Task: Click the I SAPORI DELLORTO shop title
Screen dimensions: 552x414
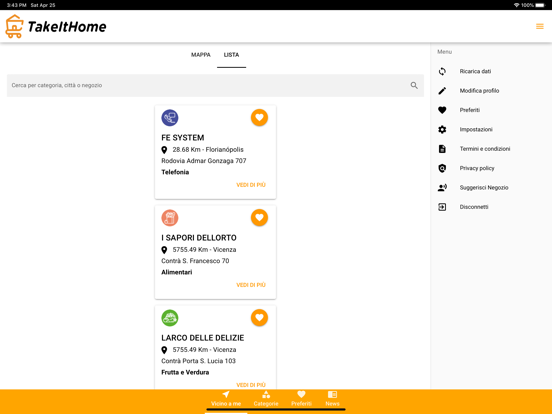Action: 199,238
